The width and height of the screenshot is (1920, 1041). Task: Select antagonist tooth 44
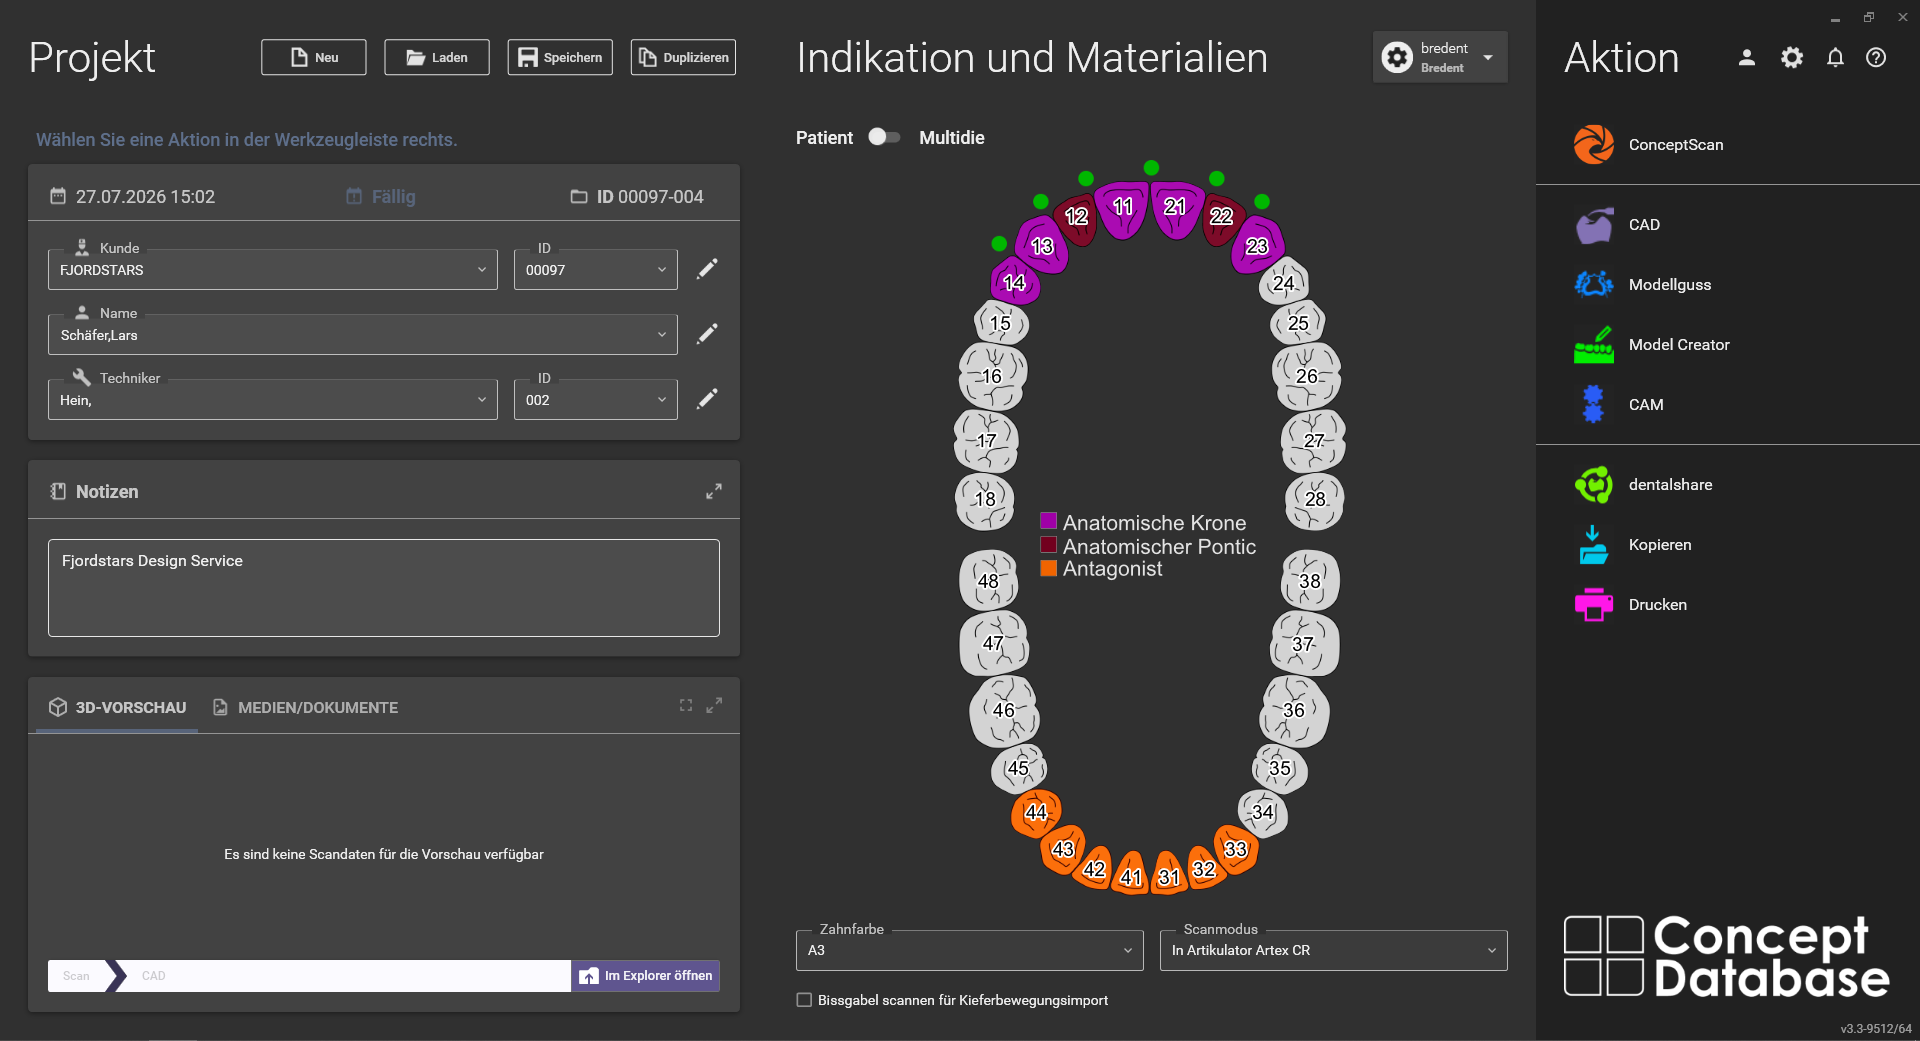pyautogui.click(x=1036, y=813)
